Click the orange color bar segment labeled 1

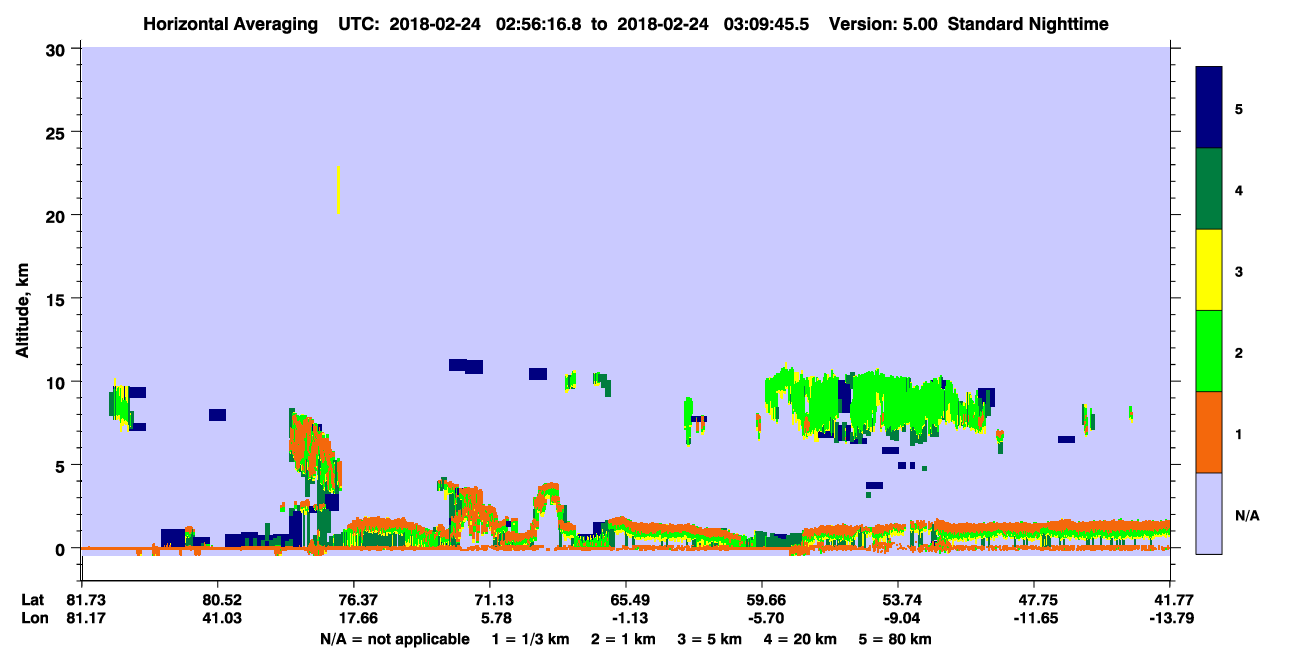coord(1209,432)
